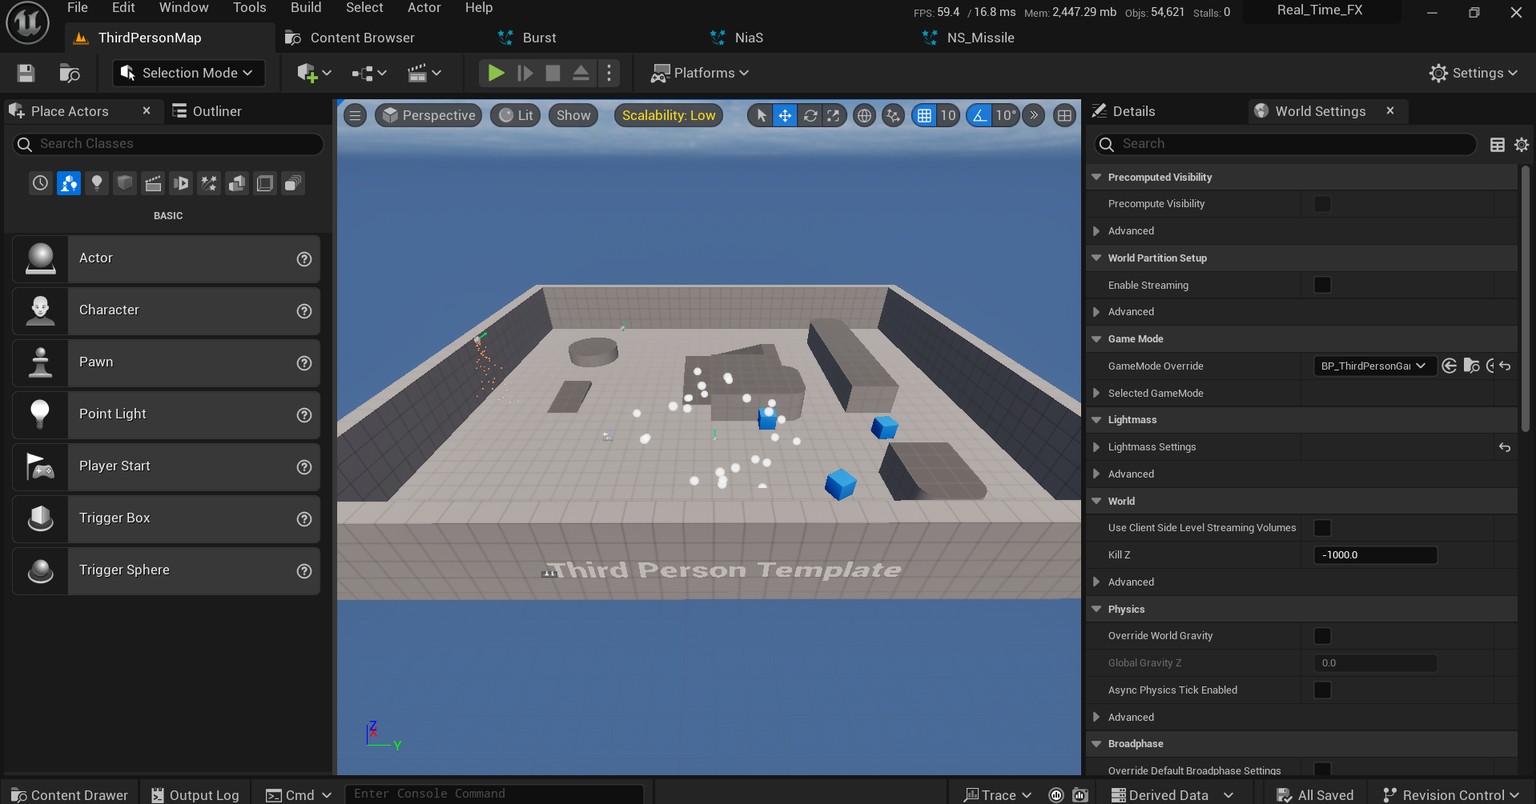Open the Build menu
Viewport: 1536px width, 804px height.
click(x=306, y=8)
